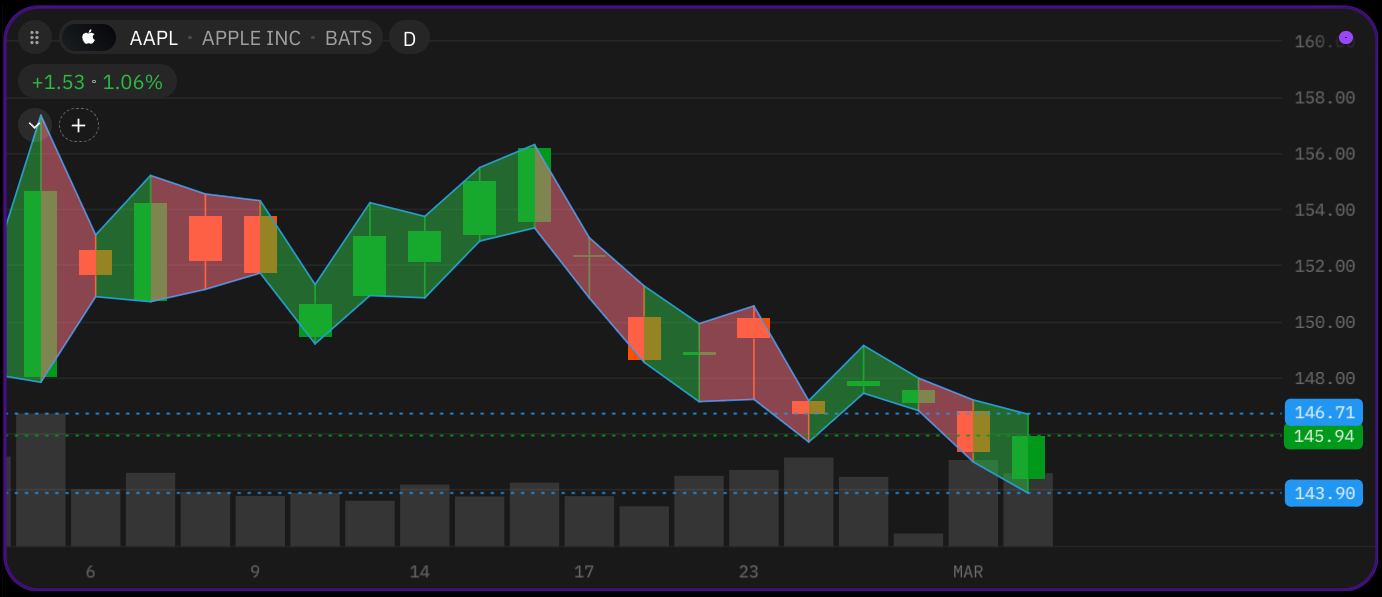Click the 146.71 blue price label
The height and width of the screenshot is (597, 1382).
[x=1323, y=413]
